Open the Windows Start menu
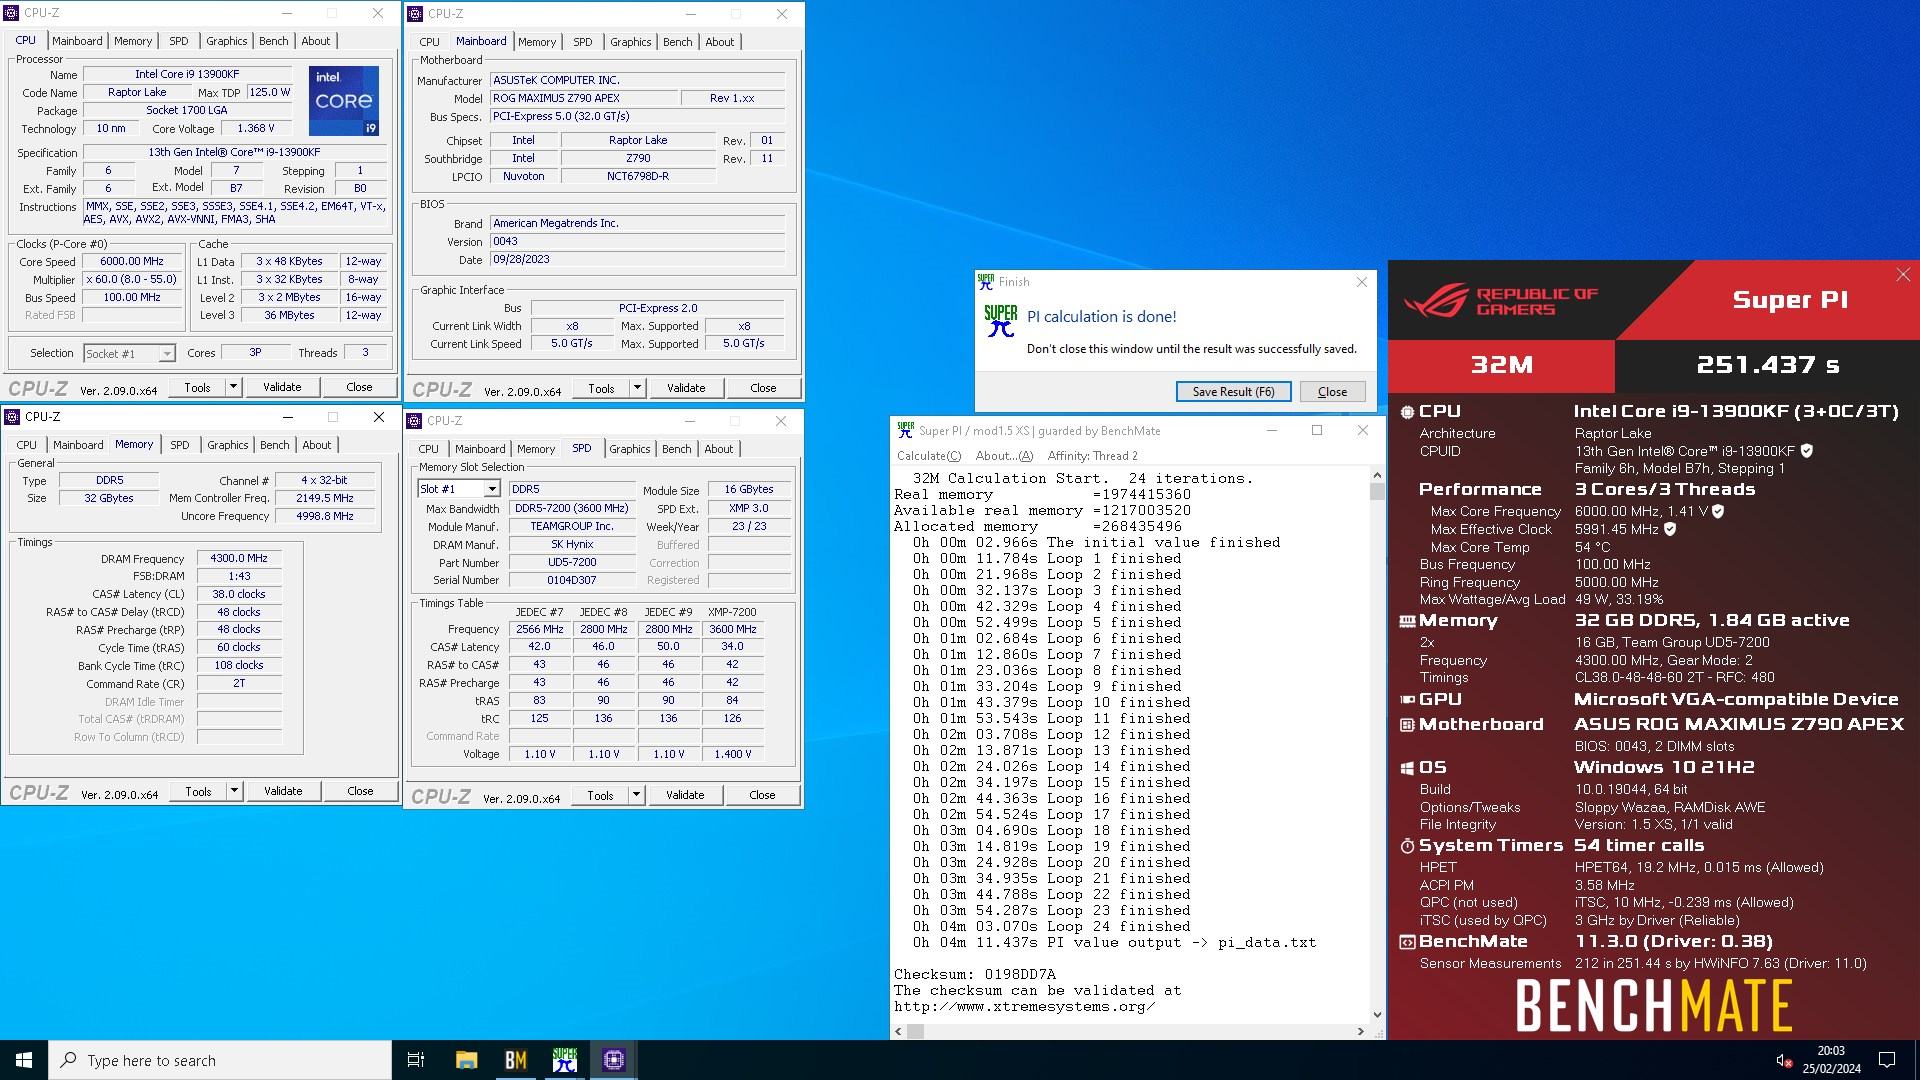Screen dimensions: 1920x1080 24,1060
